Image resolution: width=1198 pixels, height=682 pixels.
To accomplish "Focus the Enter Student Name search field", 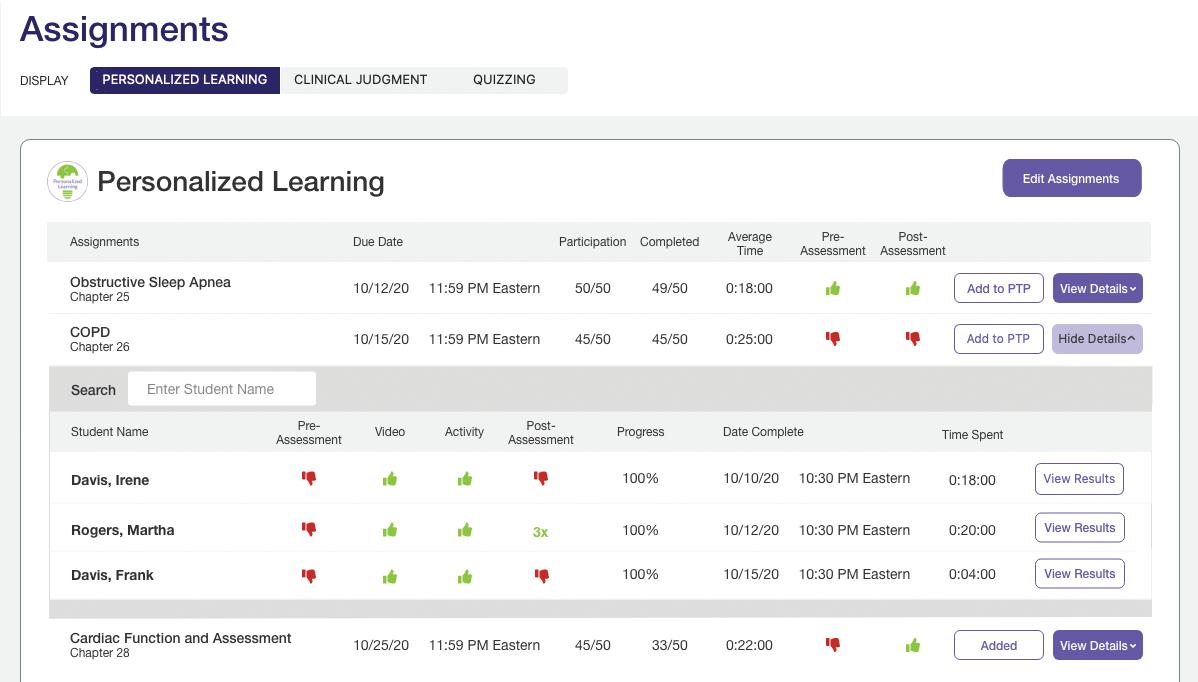I will pos(222,389).
